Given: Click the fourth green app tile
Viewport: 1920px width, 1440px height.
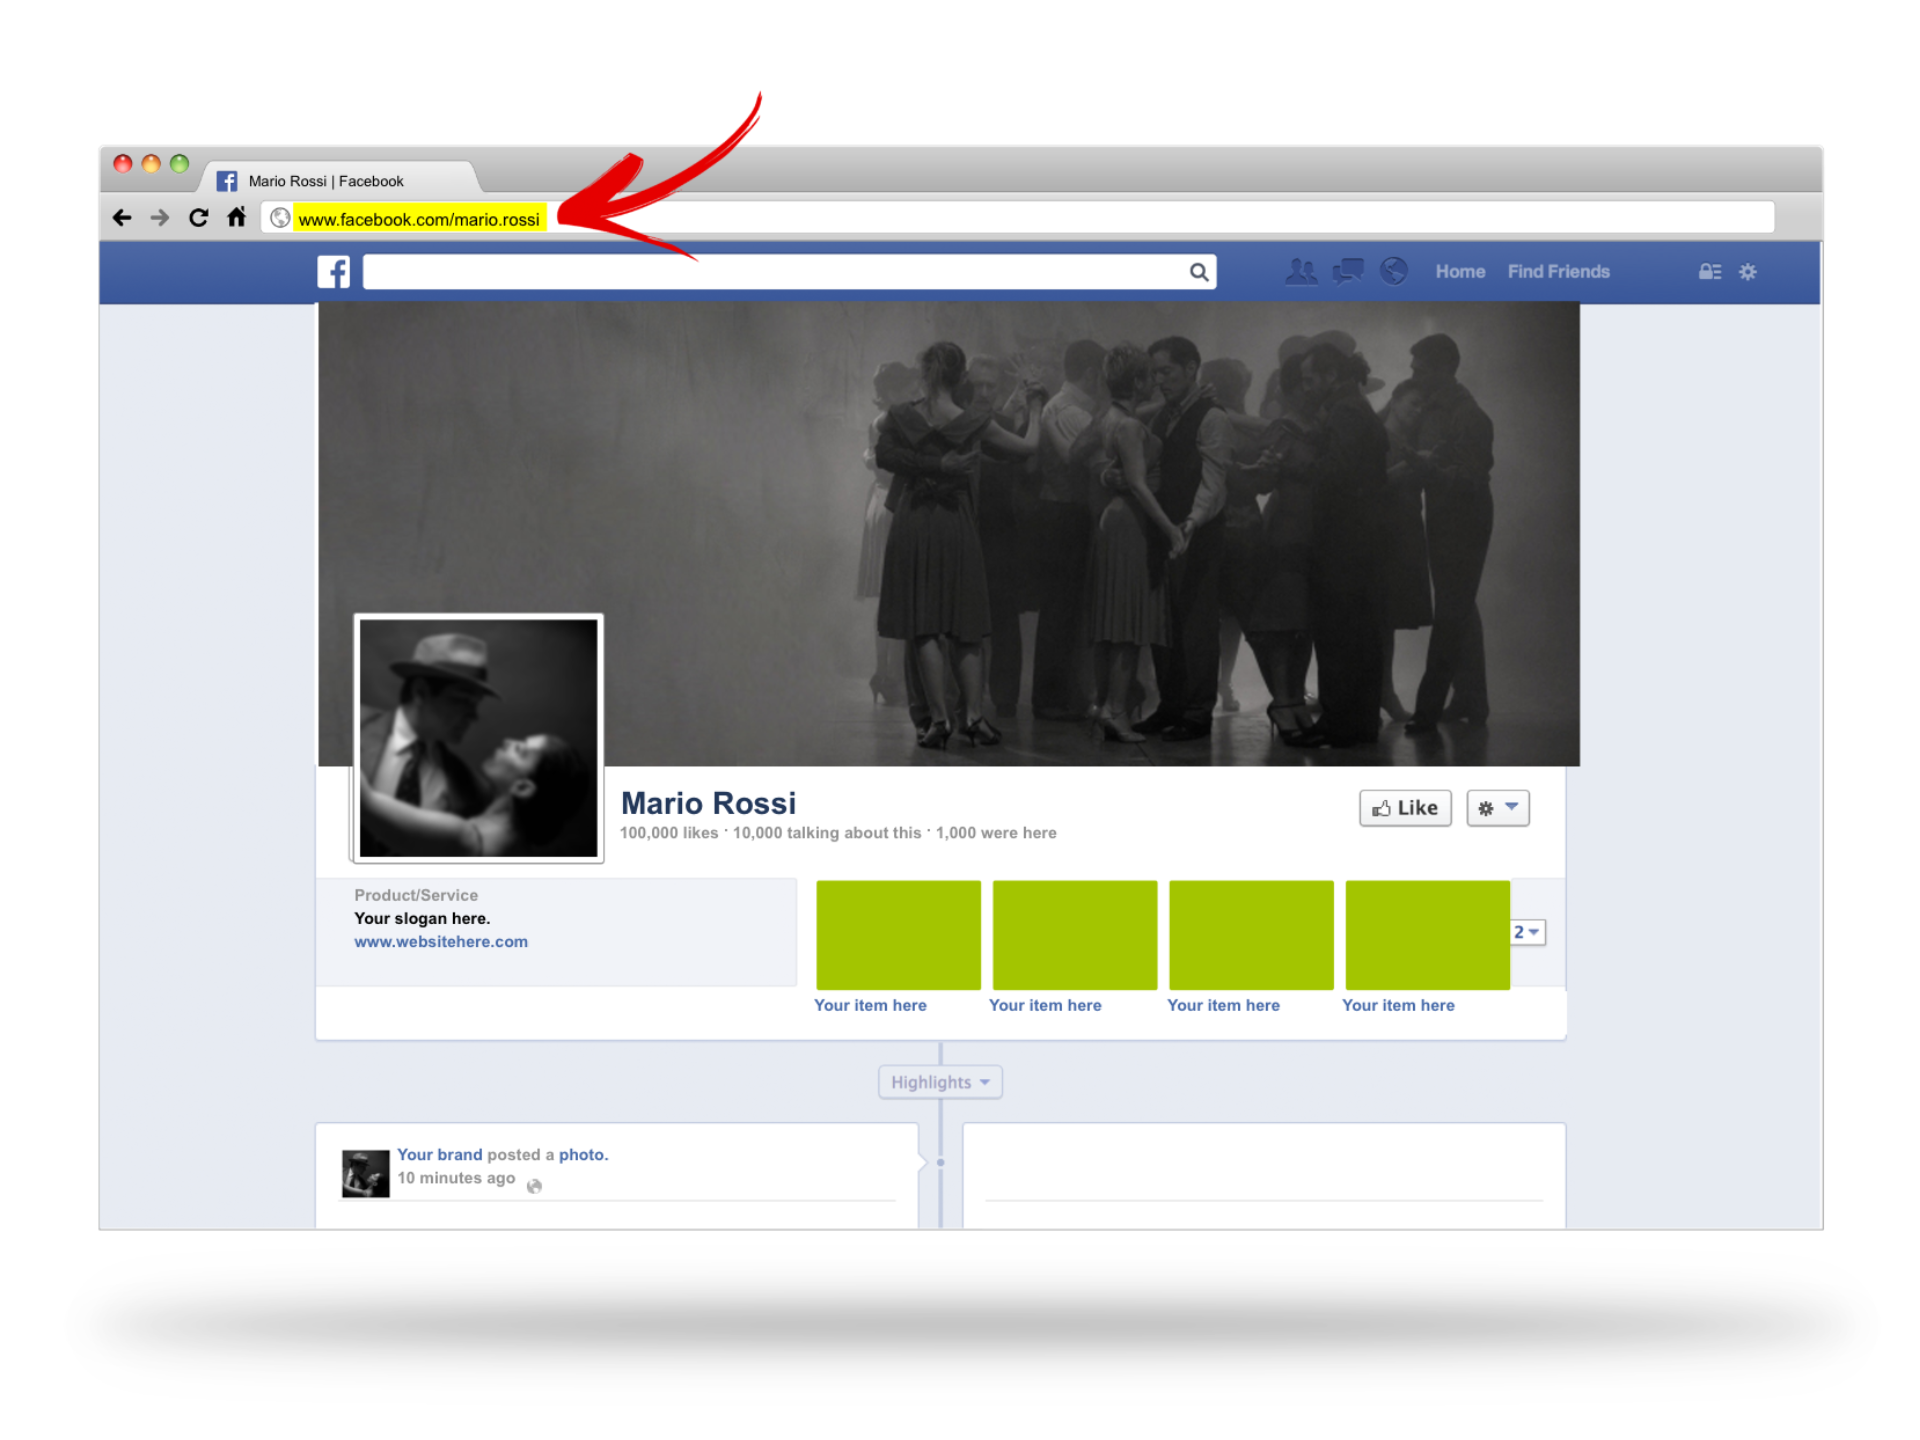Looking at the screenshot, I should 1428,935.
